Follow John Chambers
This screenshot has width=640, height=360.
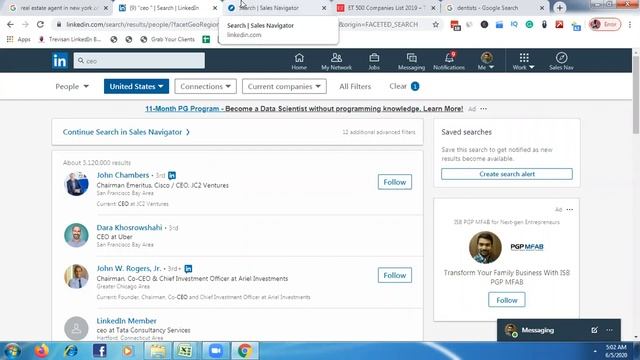click(x=395, y=182)
